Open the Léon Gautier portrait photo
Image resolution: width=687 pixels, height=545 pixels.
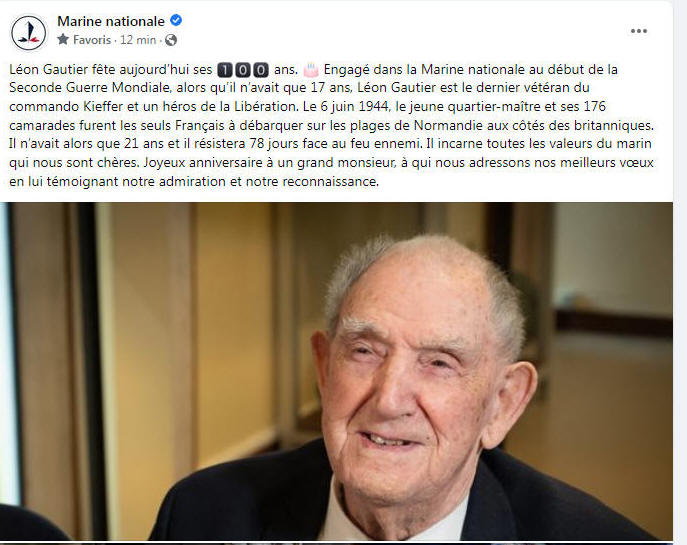click(336, 371)
